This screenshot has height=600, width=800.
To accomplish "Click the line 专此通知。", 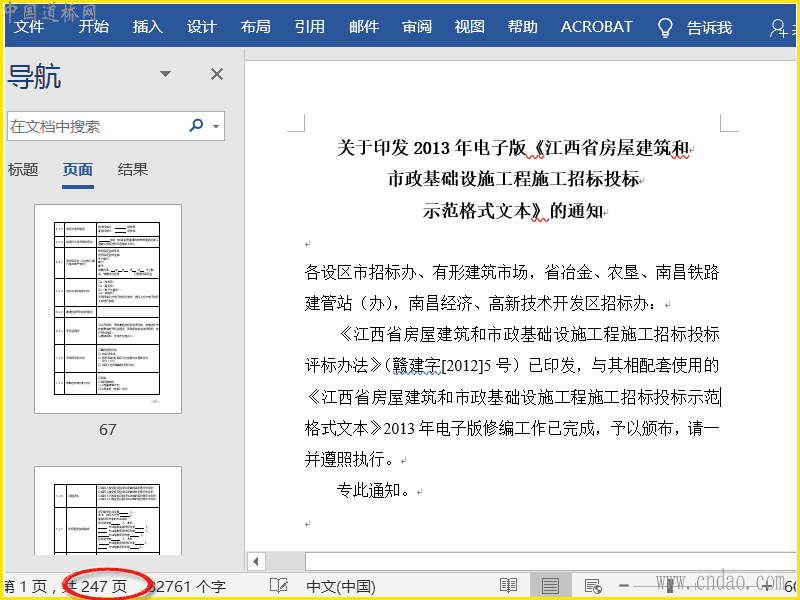I will pyautogui.click(x=373, y=490).
